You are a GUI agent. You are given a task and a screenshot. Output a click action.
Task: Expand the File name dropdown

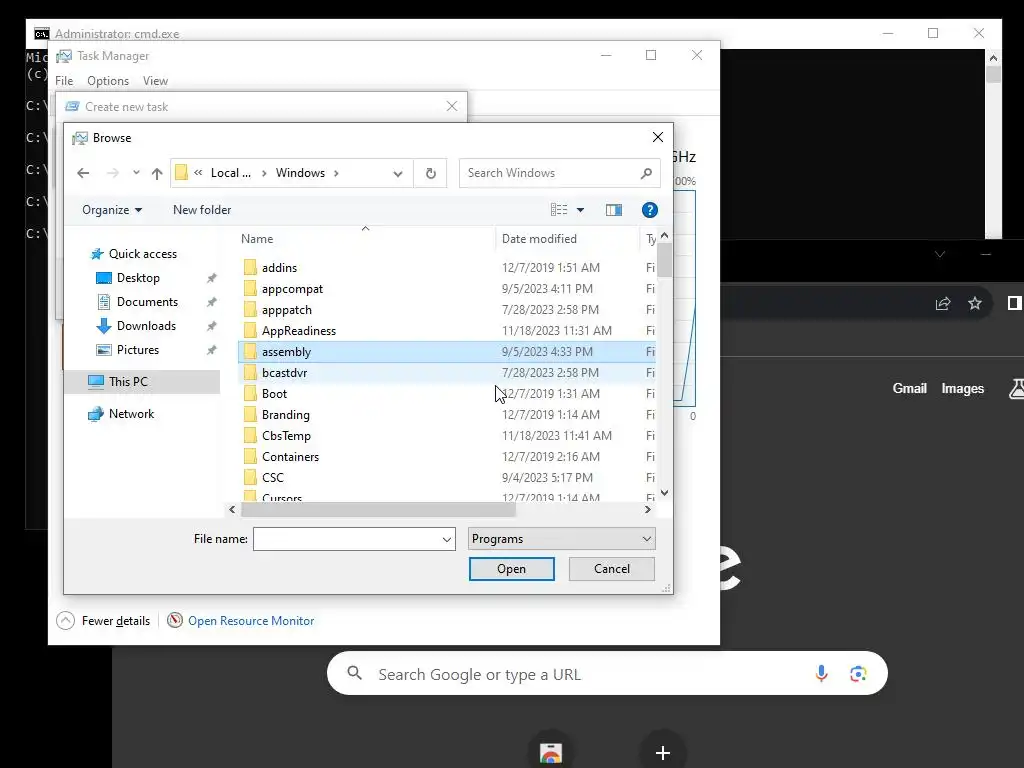pos(447,539)
